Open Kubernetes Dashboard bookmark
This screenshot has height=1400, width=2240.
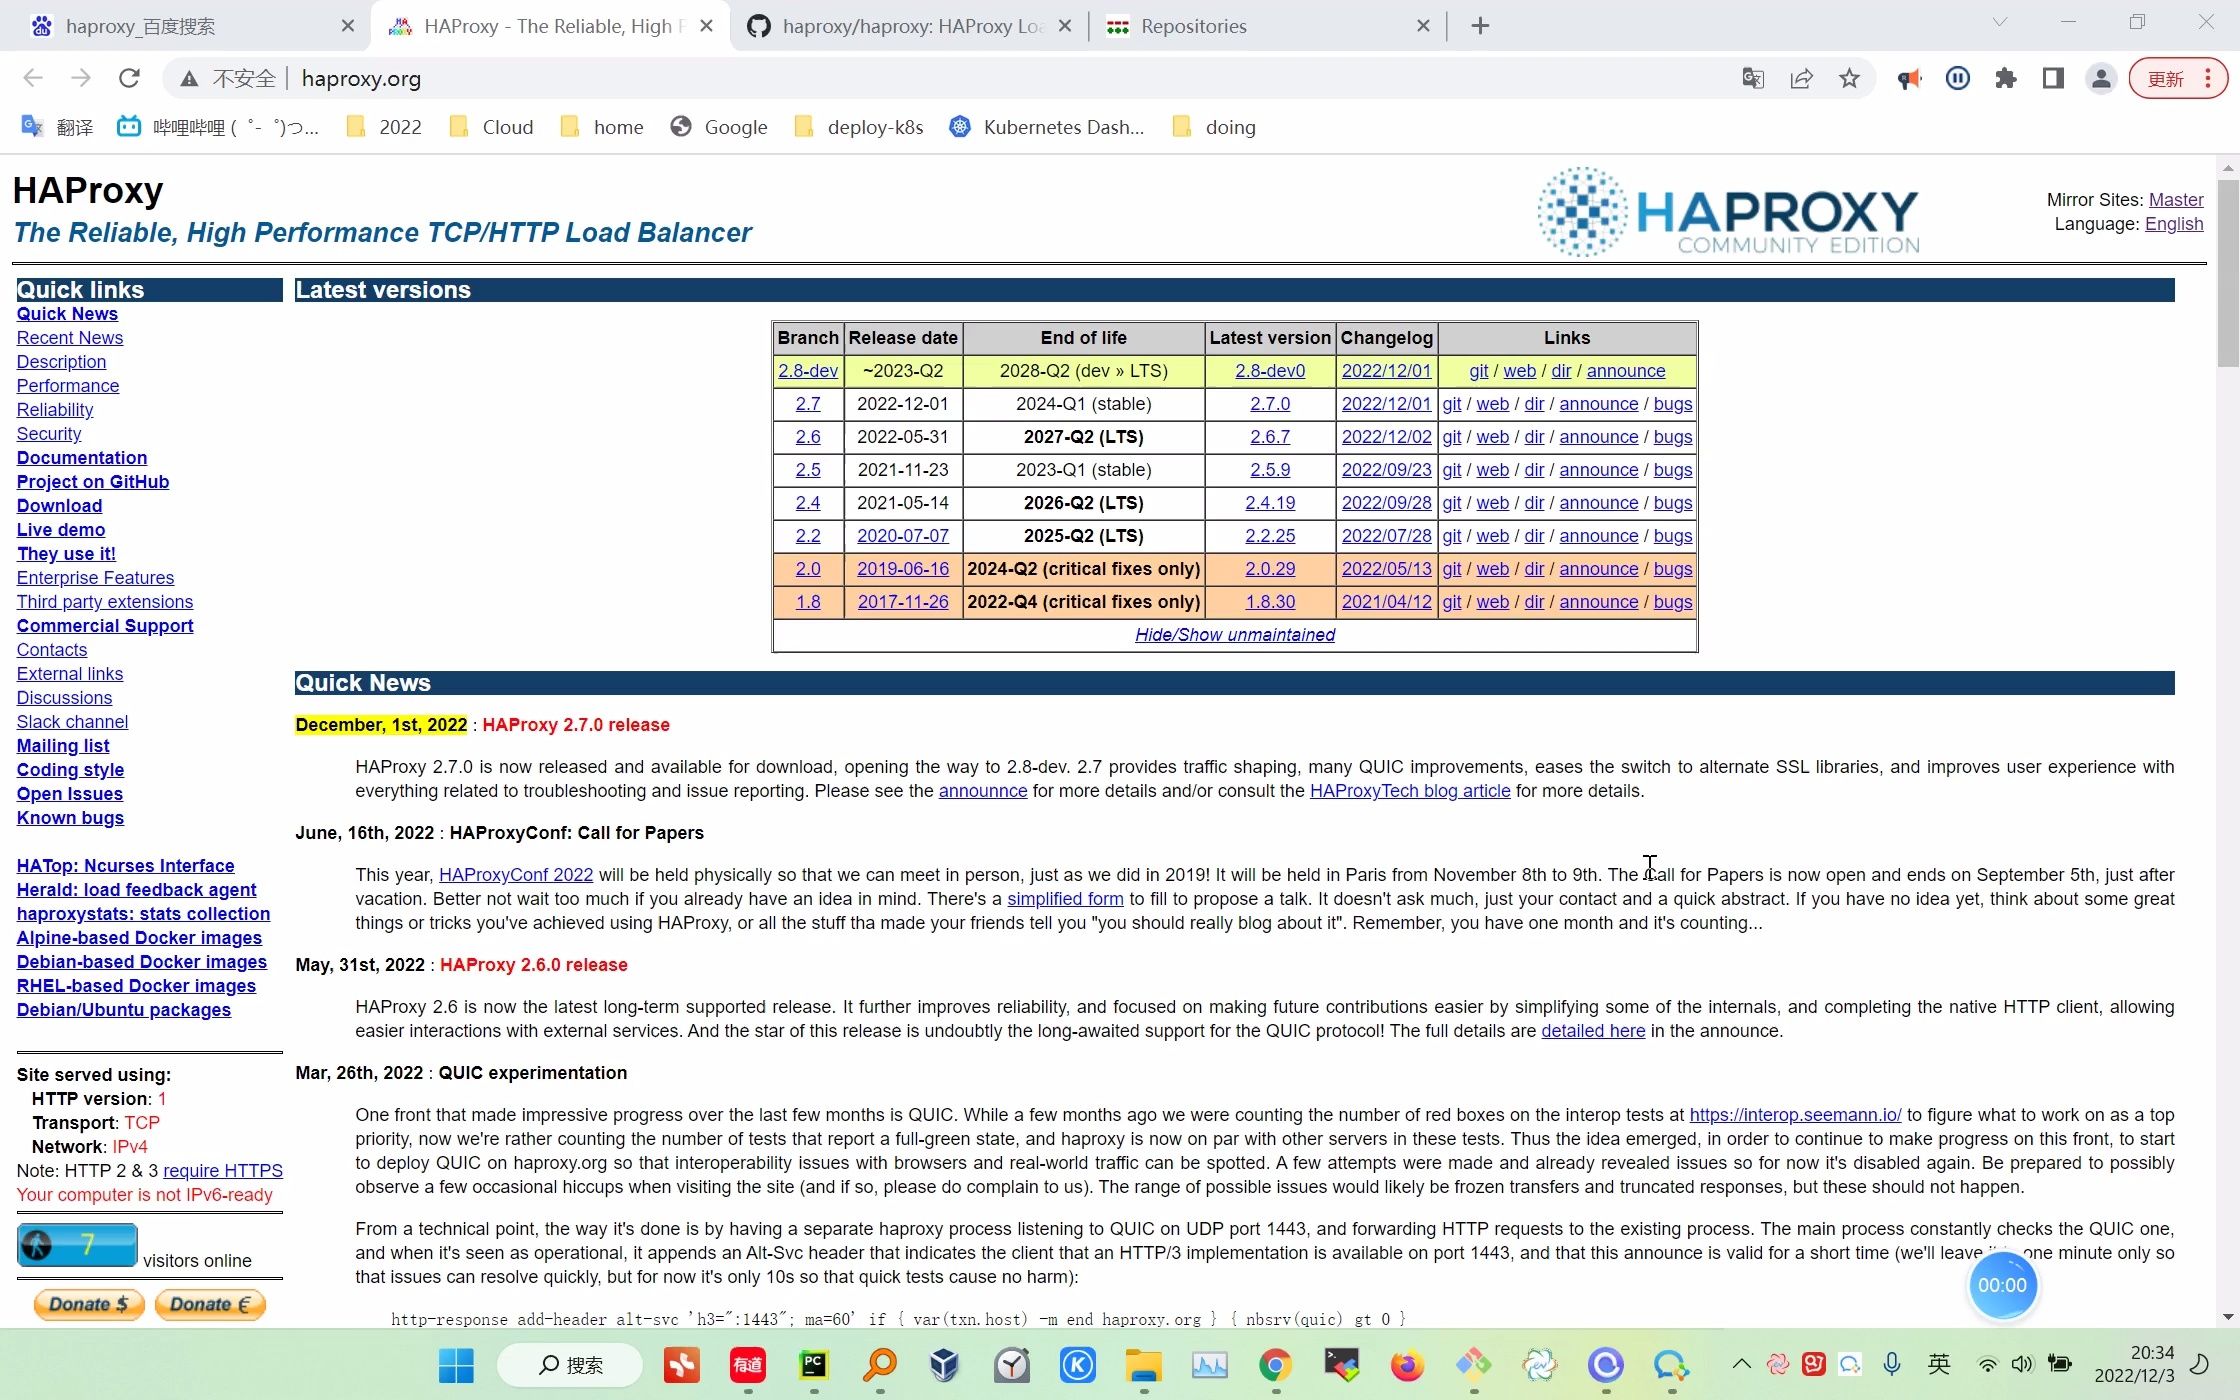1047,127
